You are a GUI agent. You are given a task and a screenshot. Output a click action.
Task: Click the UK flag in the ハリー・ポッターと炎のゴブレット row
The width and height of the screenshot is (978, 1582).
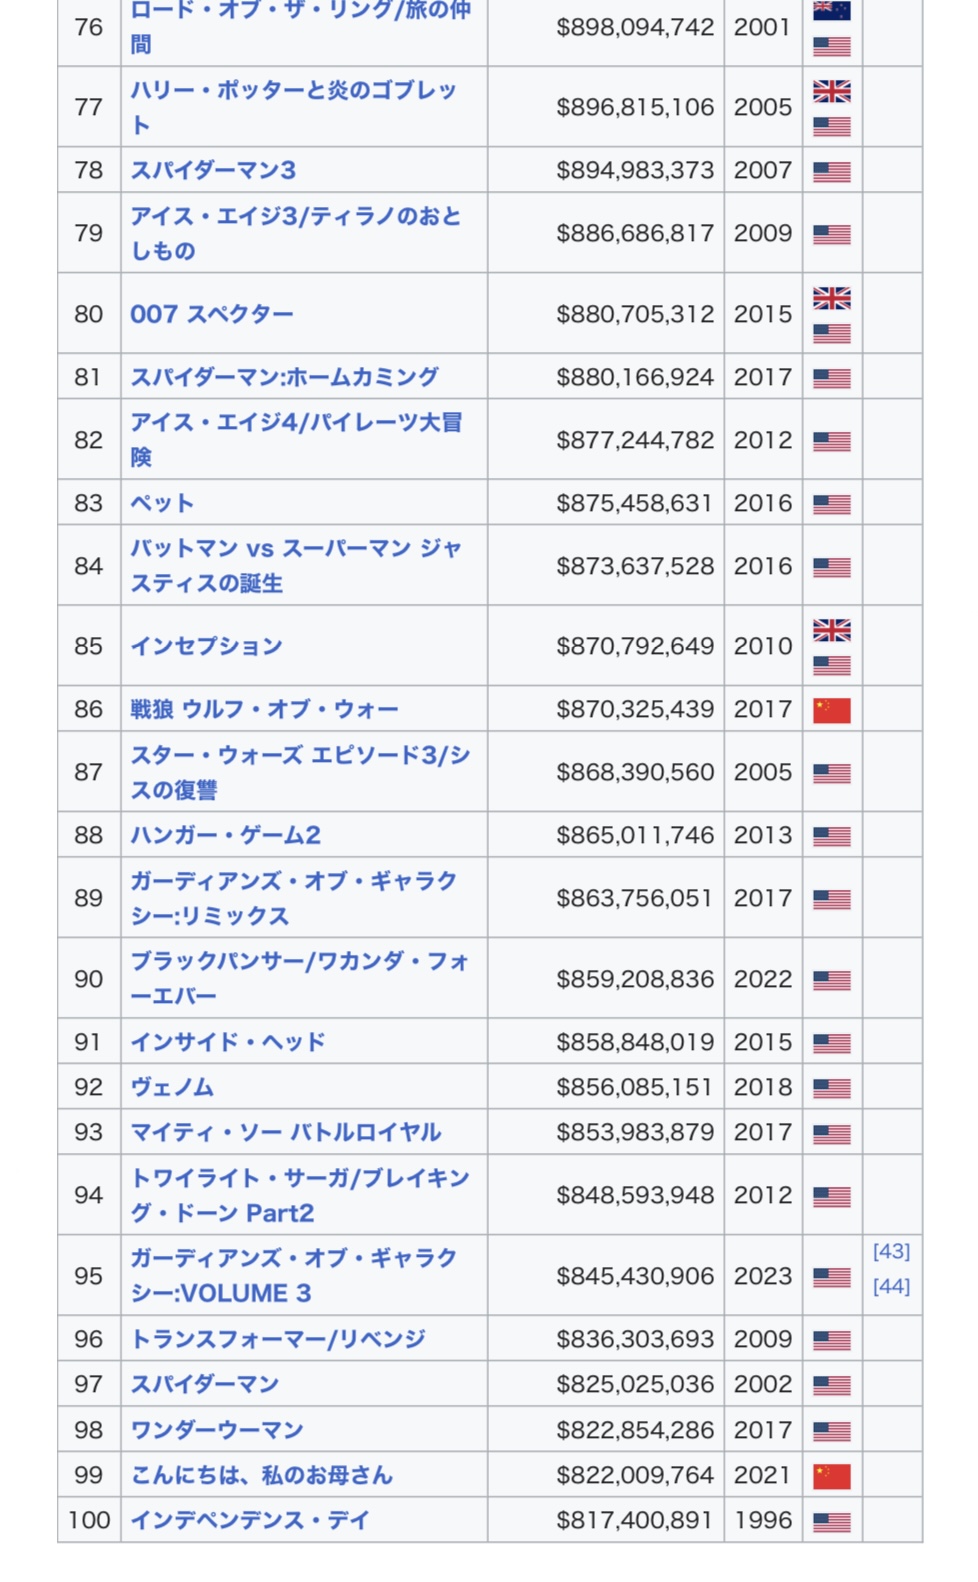pos(831,91)
